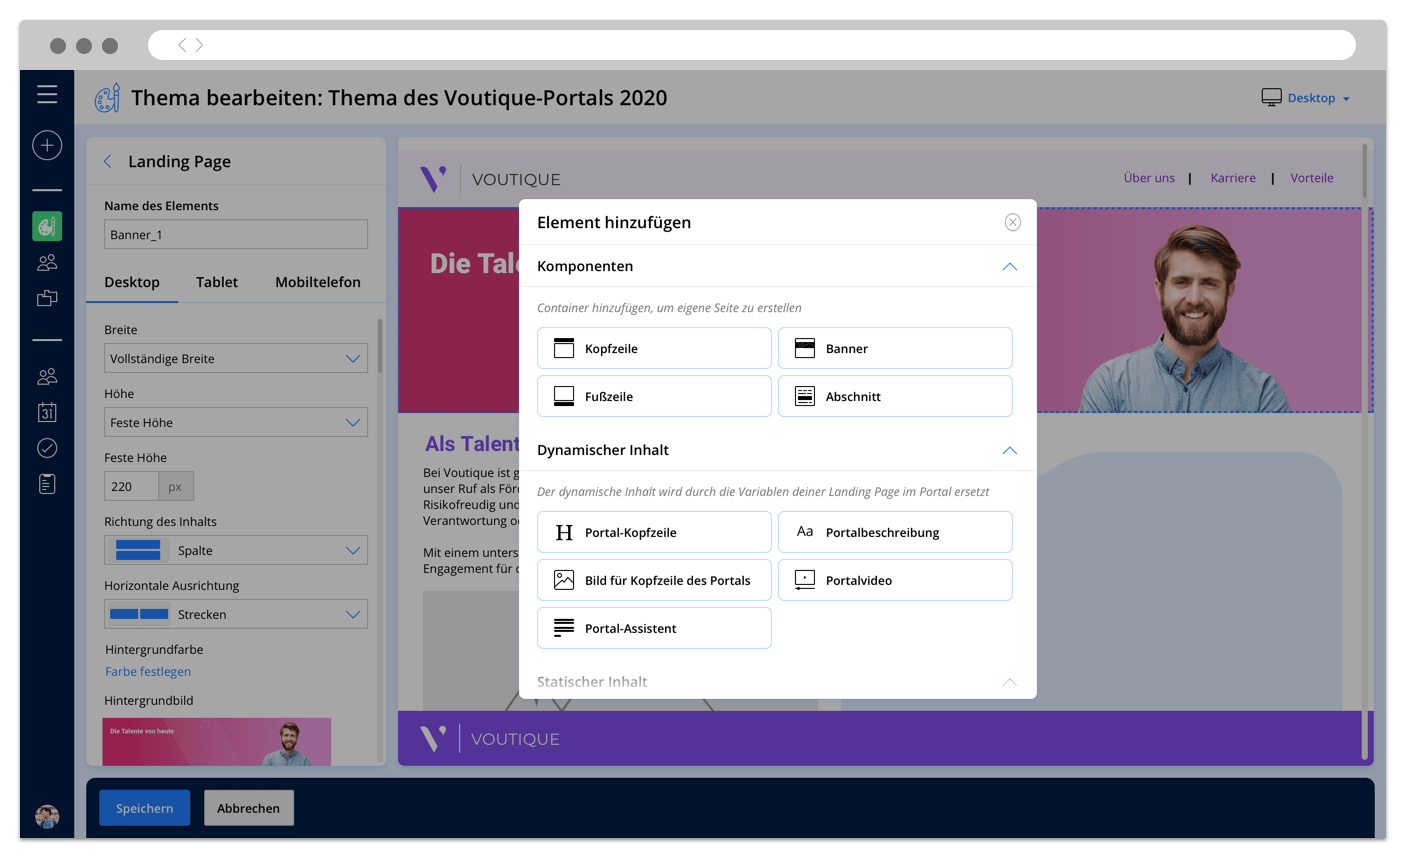Click the Speichern button

coord(145,808)
